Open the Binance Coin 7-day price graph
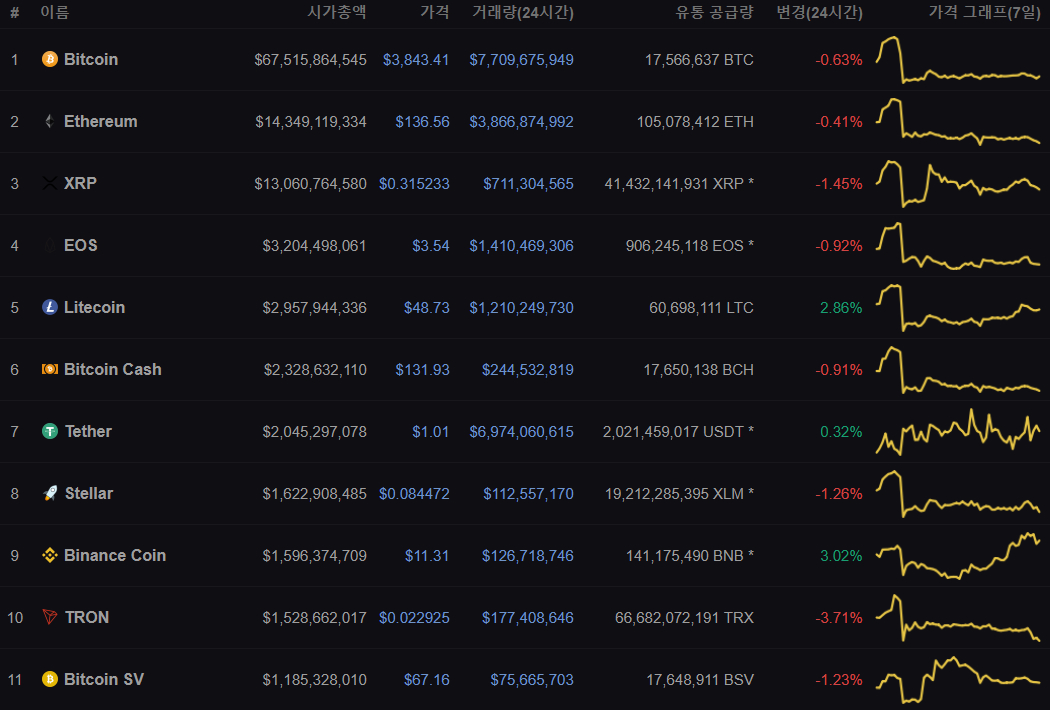Image resolution: width=1050 pixels, height=710 pixels. coord(958,555)
